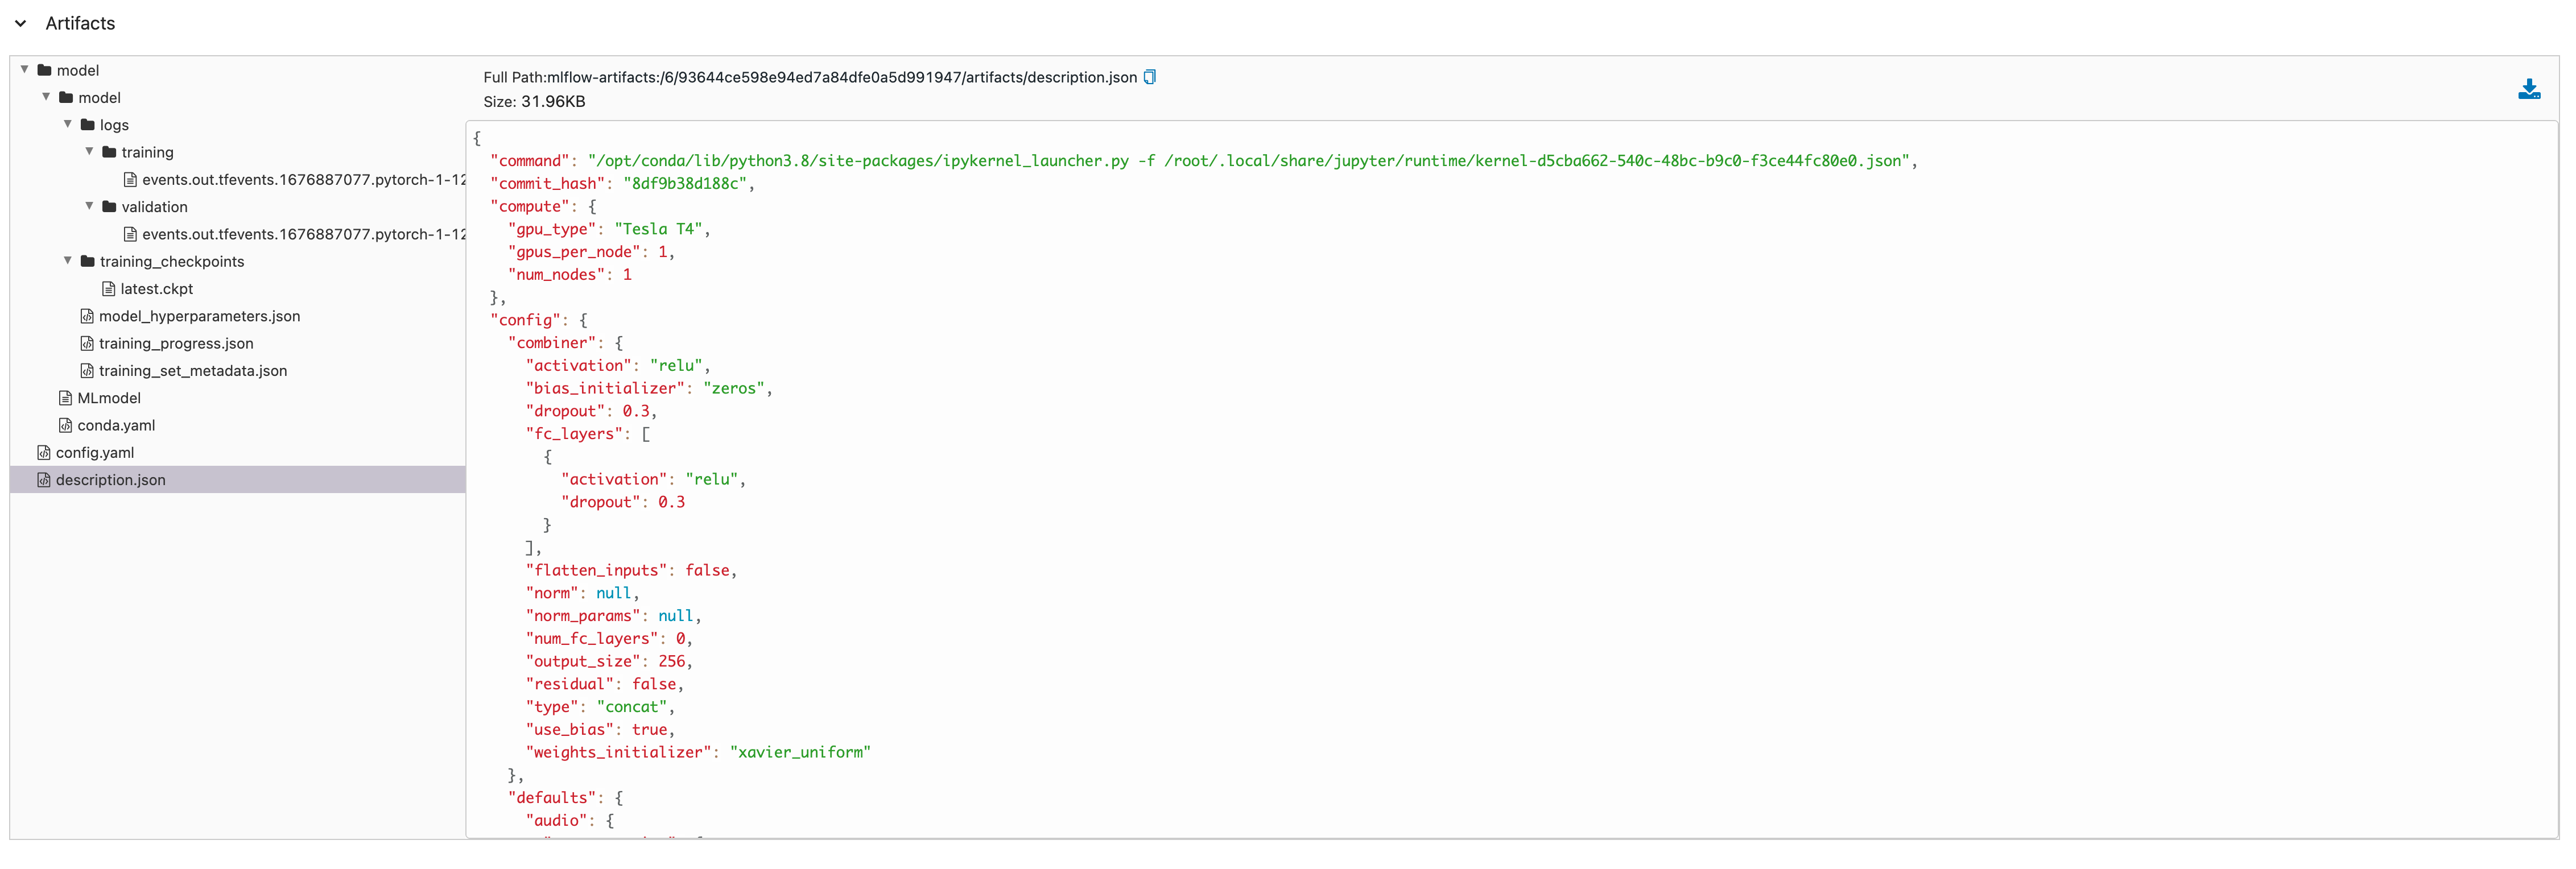Screen dimensions: 2576x869
Task: Click the description.json file icon
Action: click(x=44, y=480)
